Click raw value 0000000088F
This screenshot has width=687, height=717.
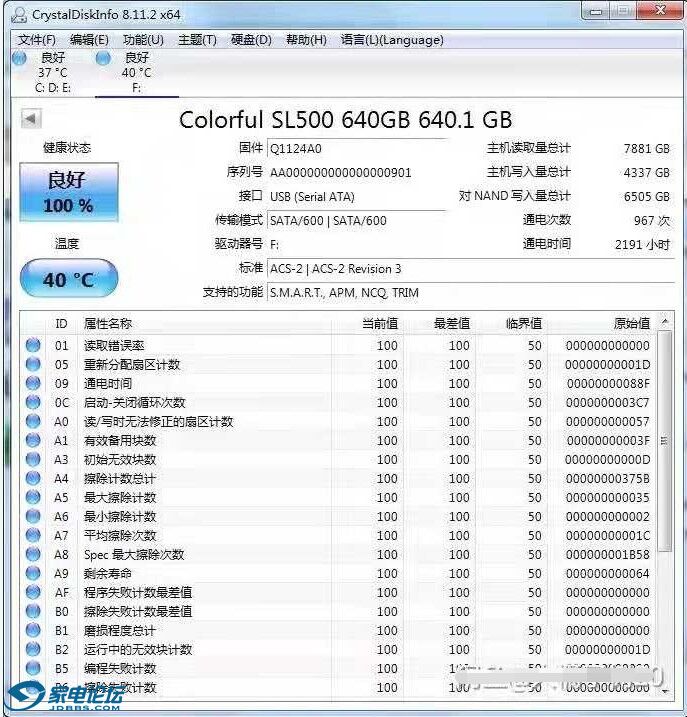[x=608, y=384]
